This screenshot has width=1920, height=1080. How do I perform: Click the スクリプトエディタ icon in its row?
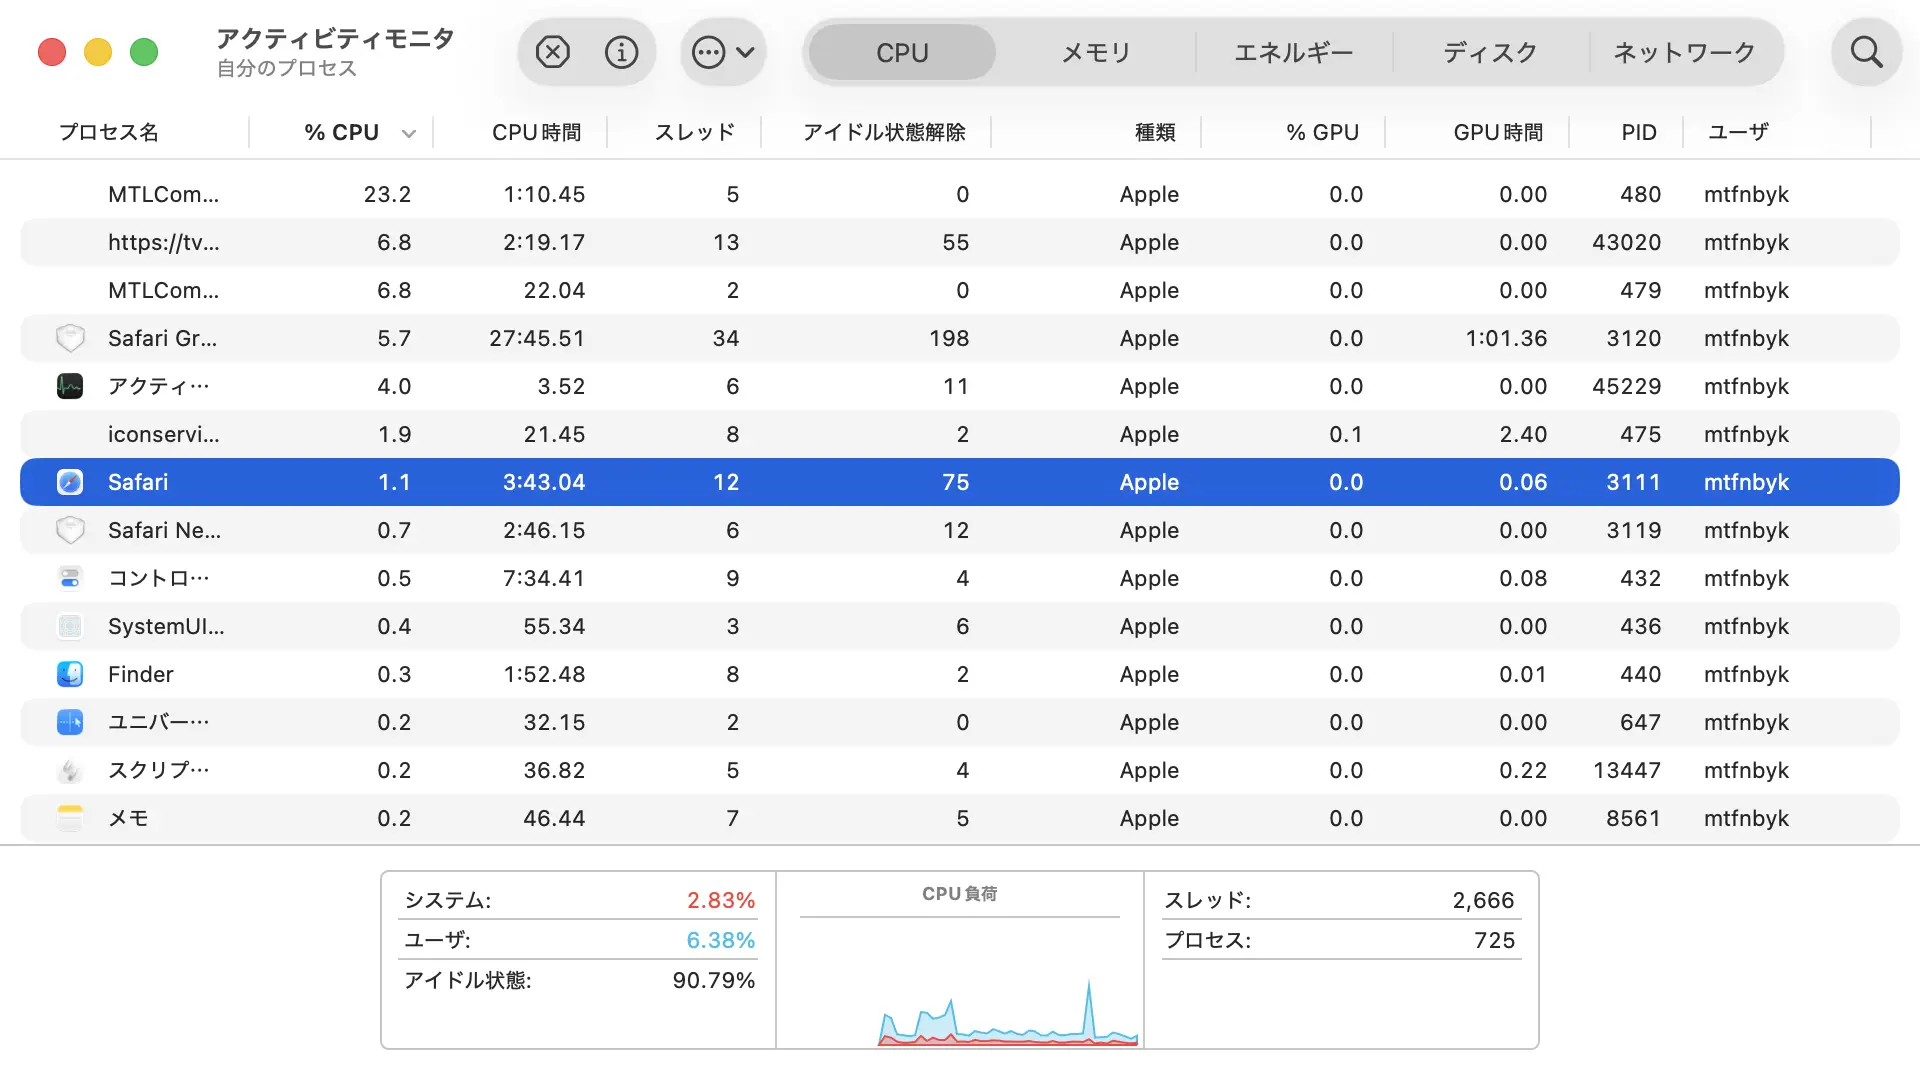pyautogui.click(x=70, y=770)
